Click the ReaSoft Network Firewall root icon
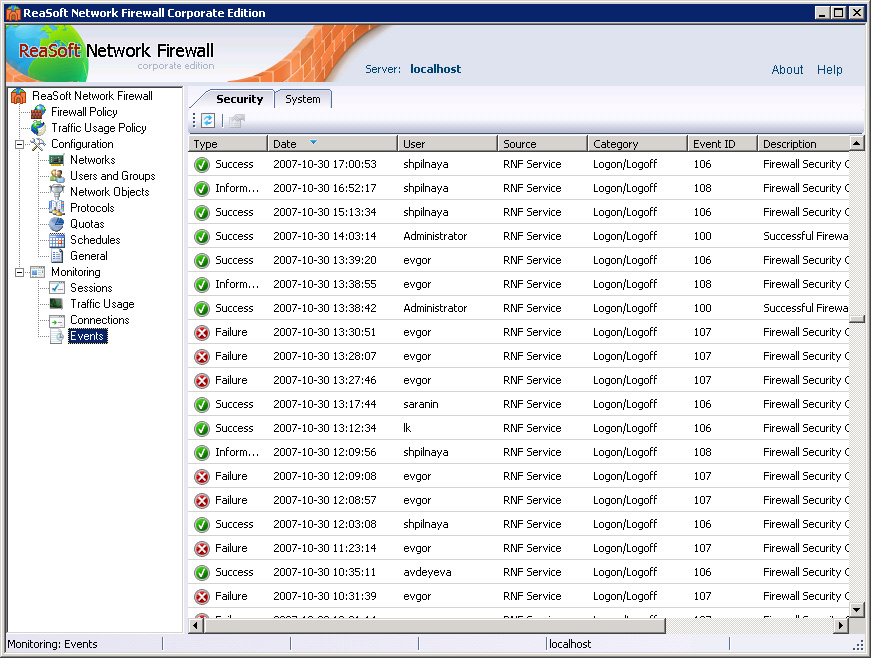The height and width of the screenshot is (658, 871). [19, 96]
